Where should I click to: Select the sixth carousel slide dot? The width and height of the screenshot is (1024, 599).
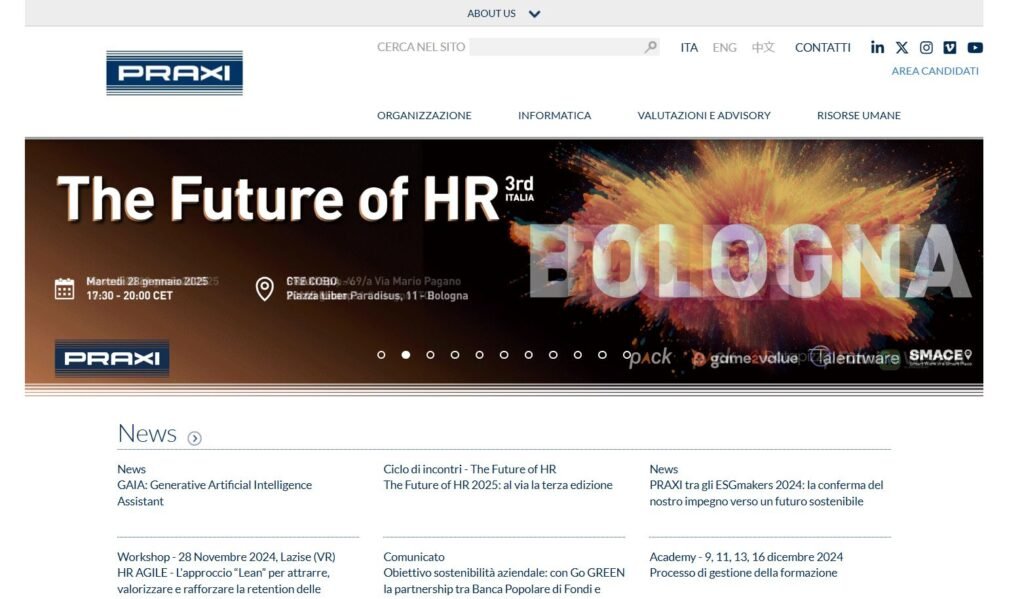(504, 355)
